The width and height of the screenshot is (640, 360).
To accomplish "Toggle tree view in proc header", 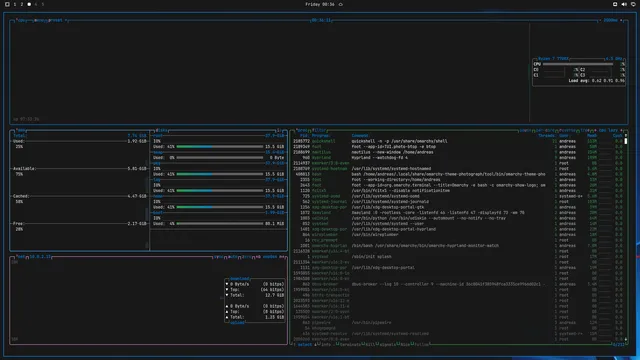I will 585,131.
